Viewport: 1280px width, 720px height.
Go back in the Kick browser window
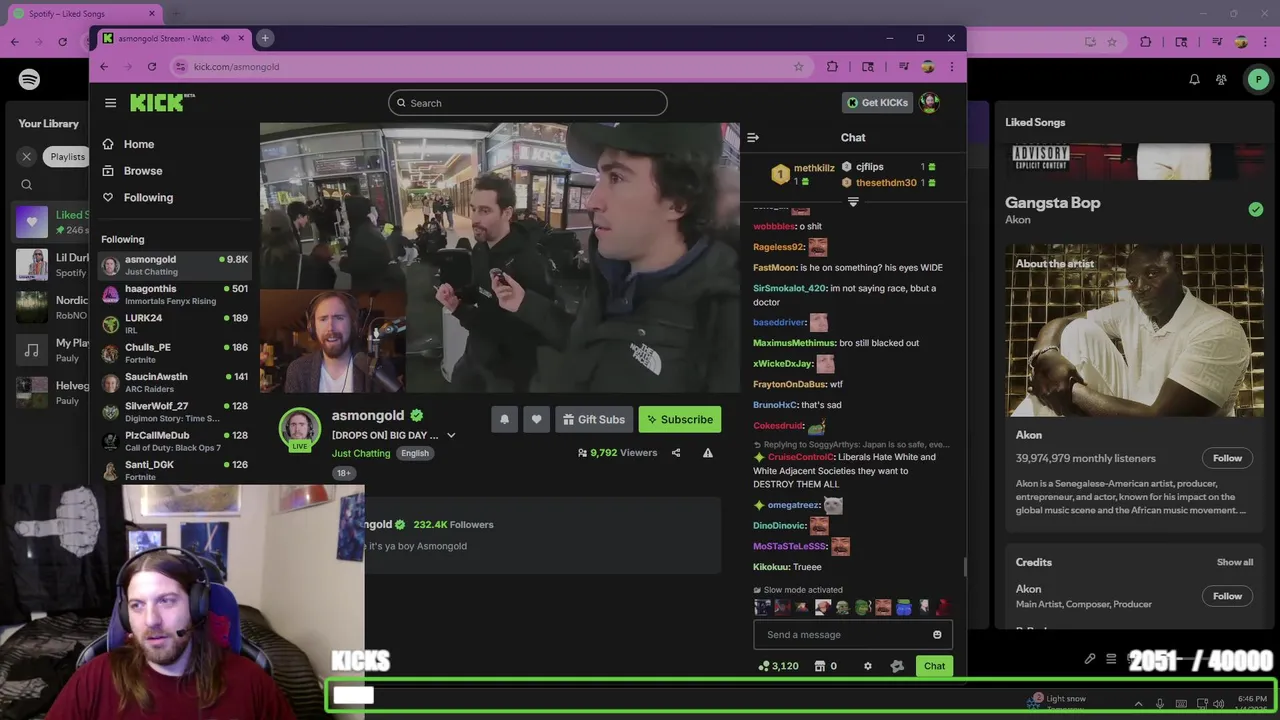104,67
